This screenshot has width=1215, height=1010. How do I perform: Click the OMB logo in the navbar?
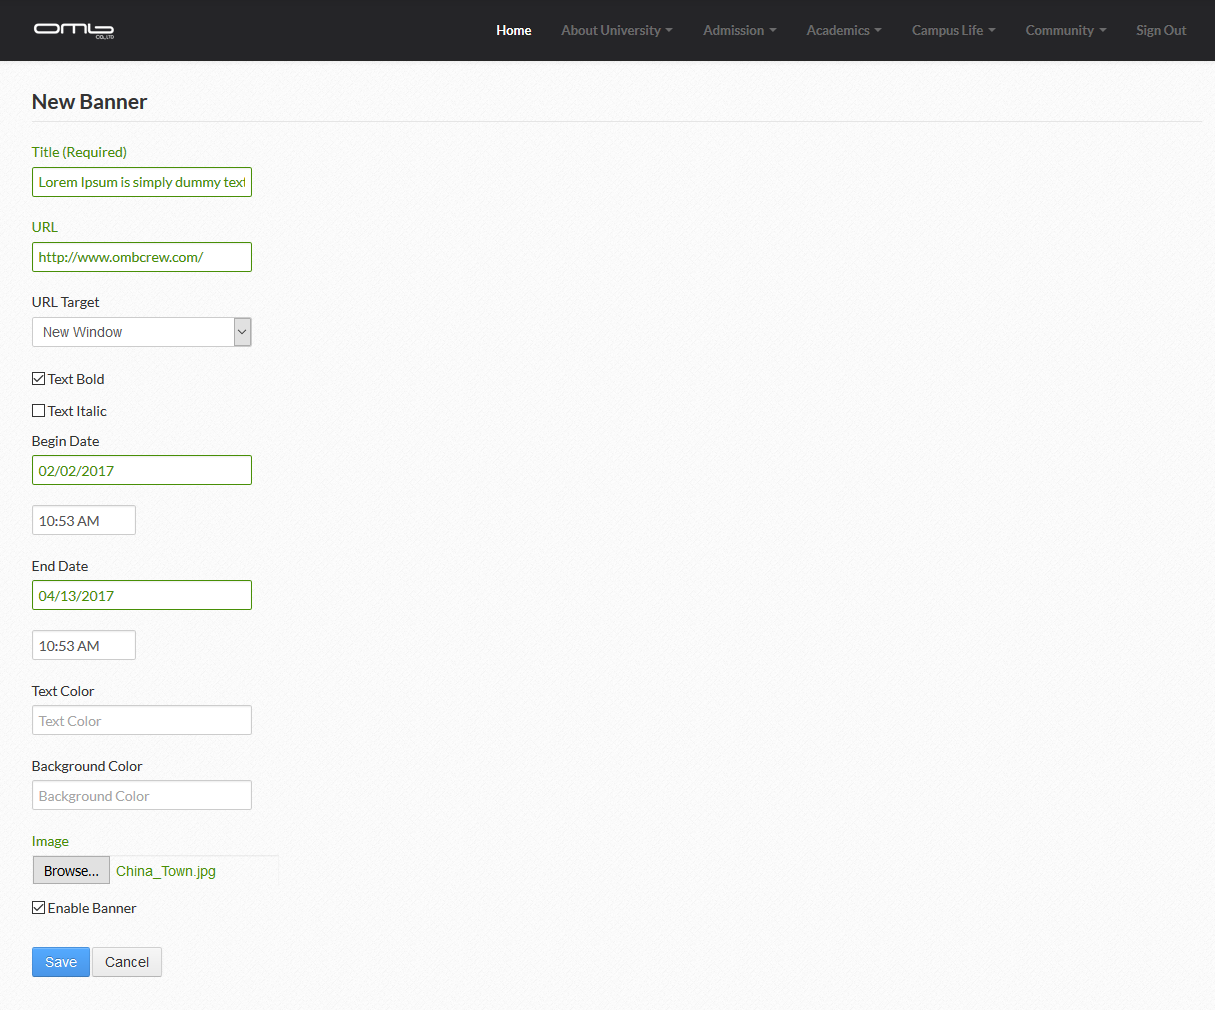74,30
